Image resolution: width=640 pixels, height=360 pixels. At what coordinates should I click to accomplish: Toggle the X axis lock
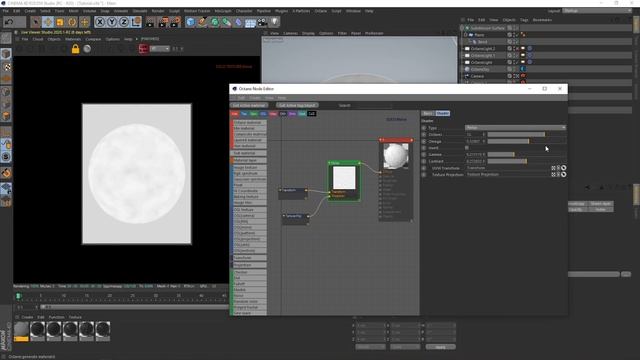click(x=100, y=22)
